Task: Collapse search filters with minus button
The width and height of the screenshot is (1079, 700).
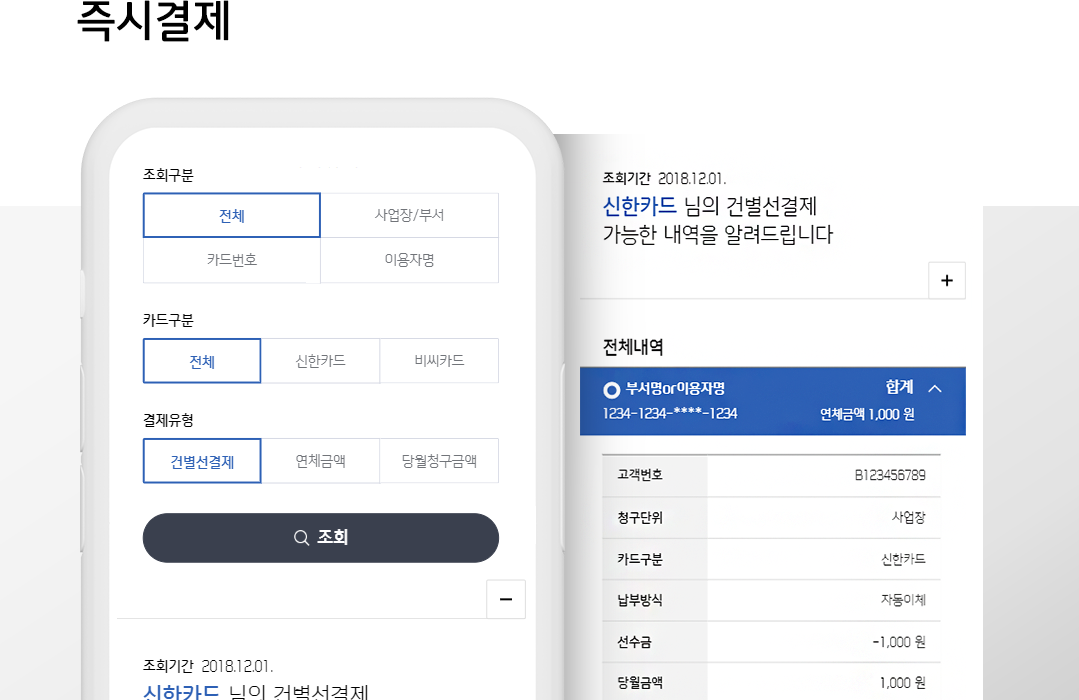Action: pos(506,600)
